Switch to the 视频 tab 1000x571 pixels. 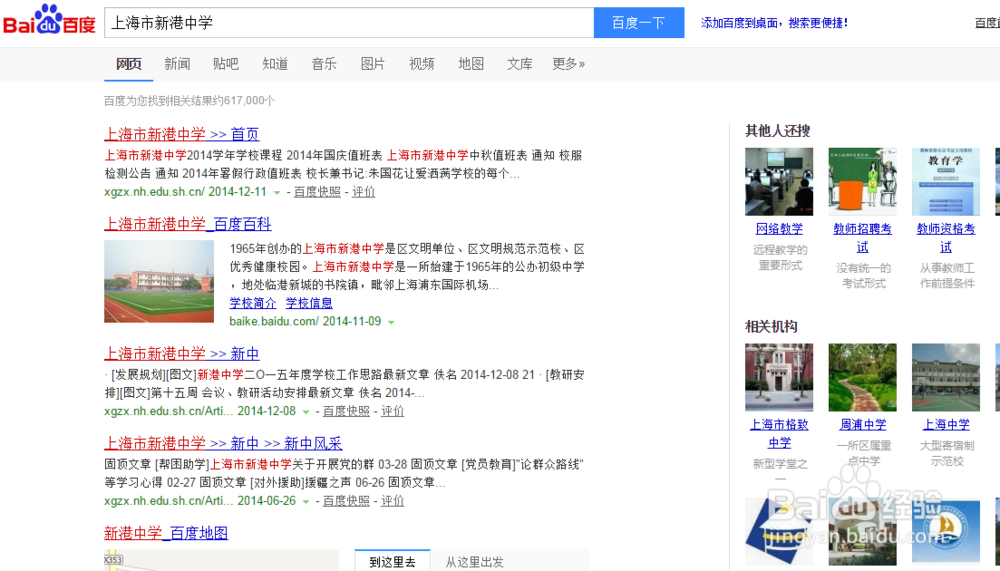click(x=422, y=64)
